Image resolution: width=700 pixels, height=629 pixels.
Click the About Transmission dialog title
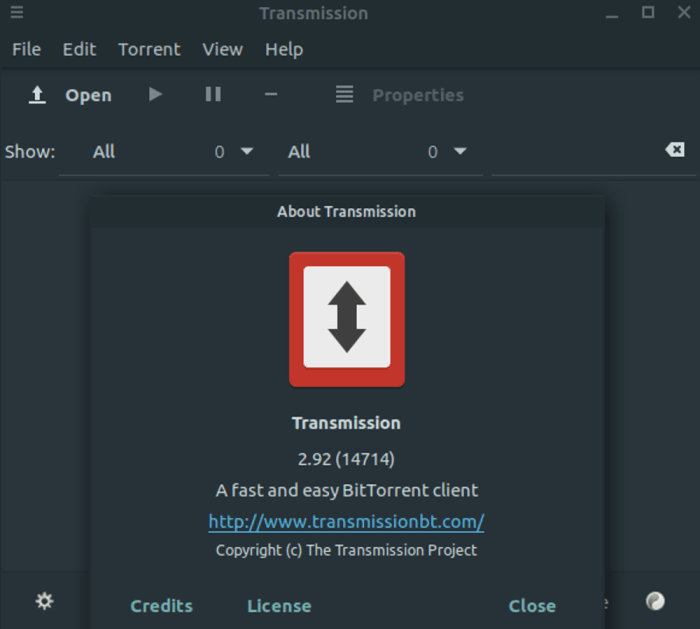click(x=346, y=212)
